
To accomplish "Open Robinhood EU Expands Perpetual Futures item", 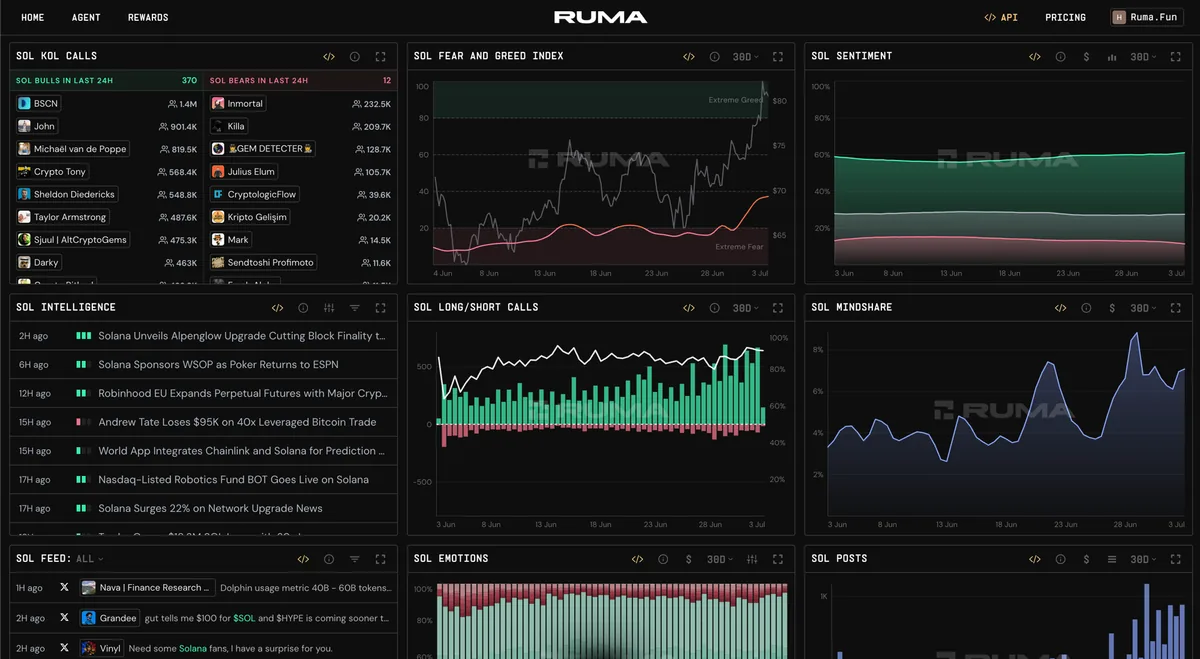I will coord(203,394).
